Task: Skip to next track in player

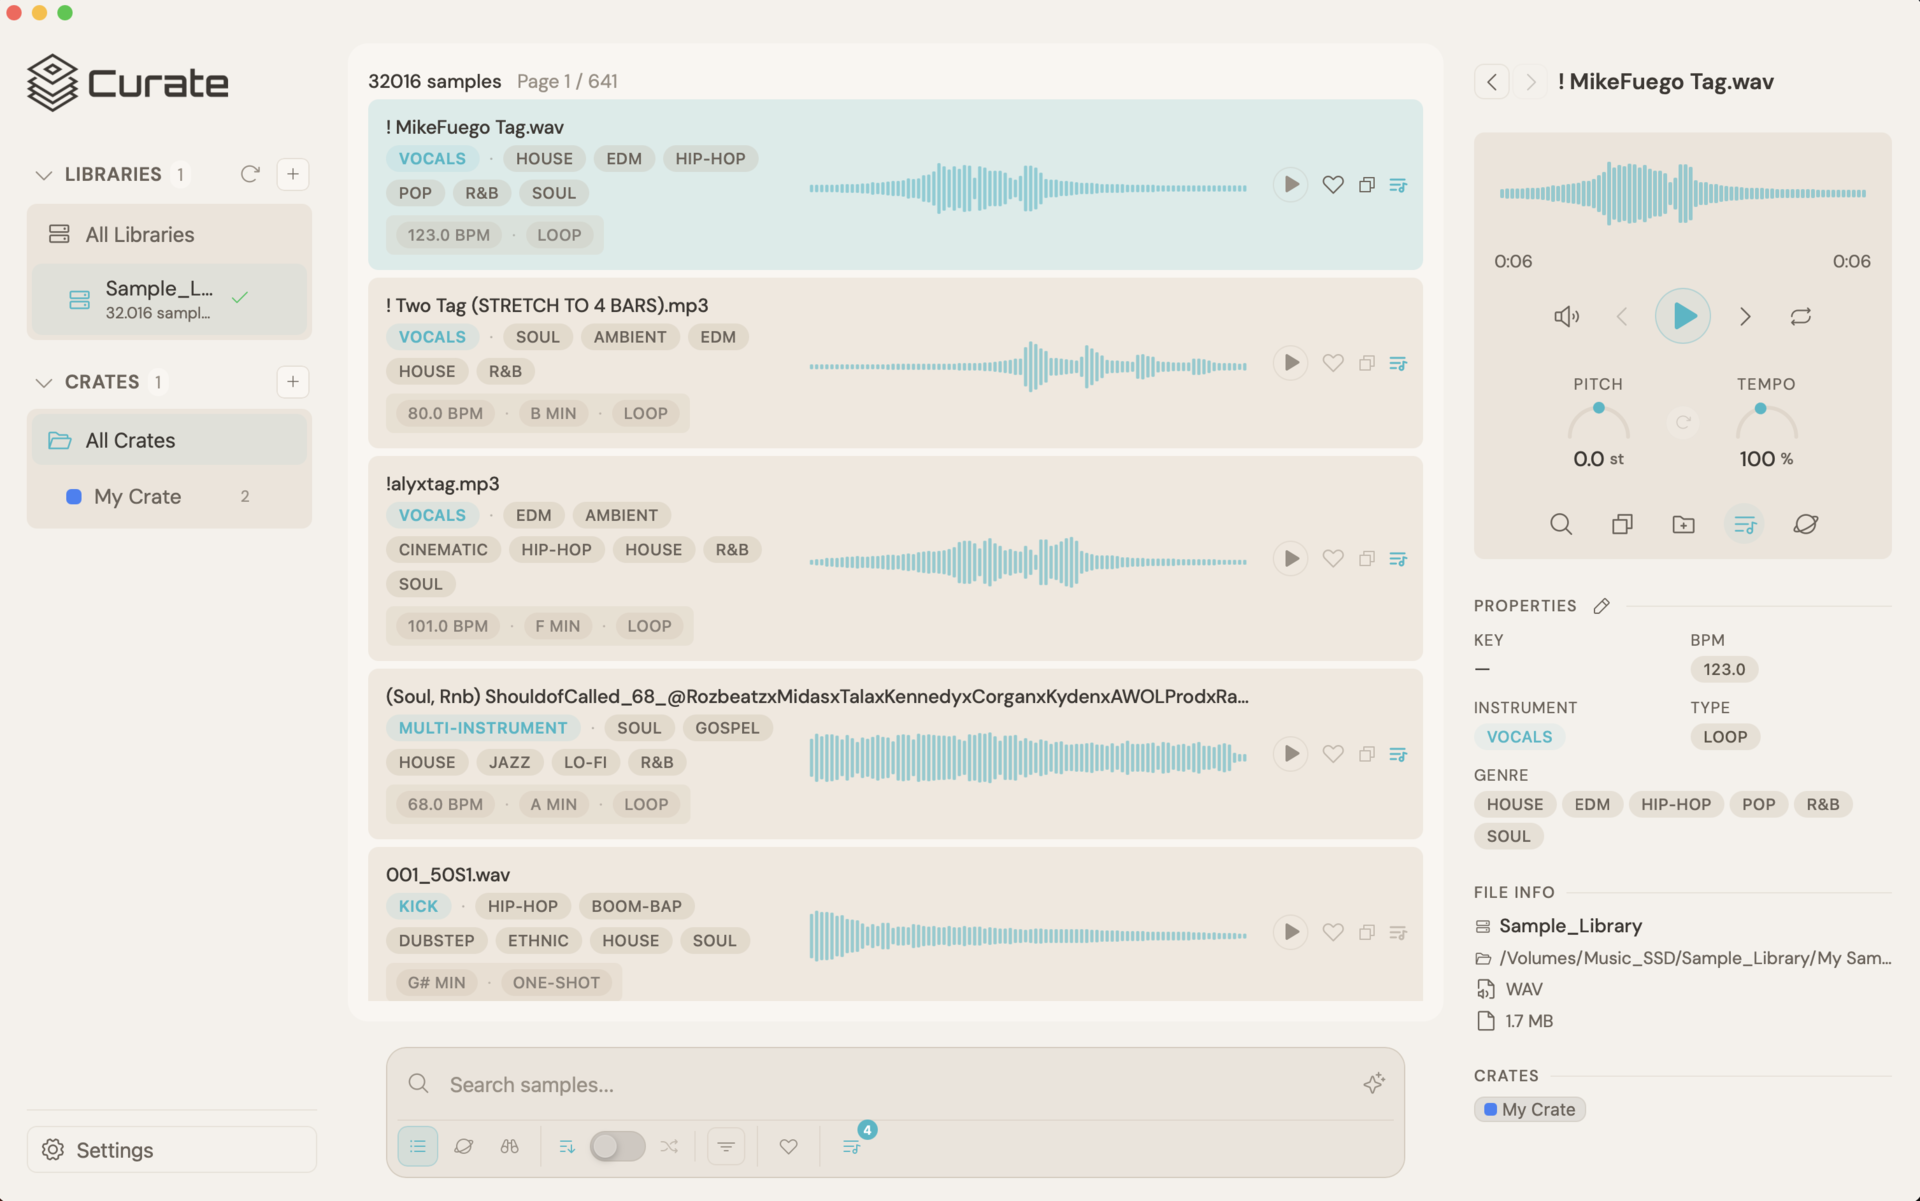Action: (1745, 317)
